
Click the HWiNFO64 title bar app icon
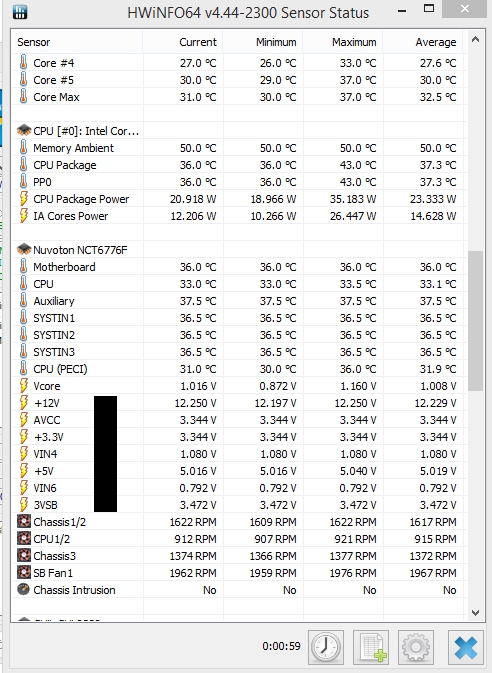click(20, 12)
